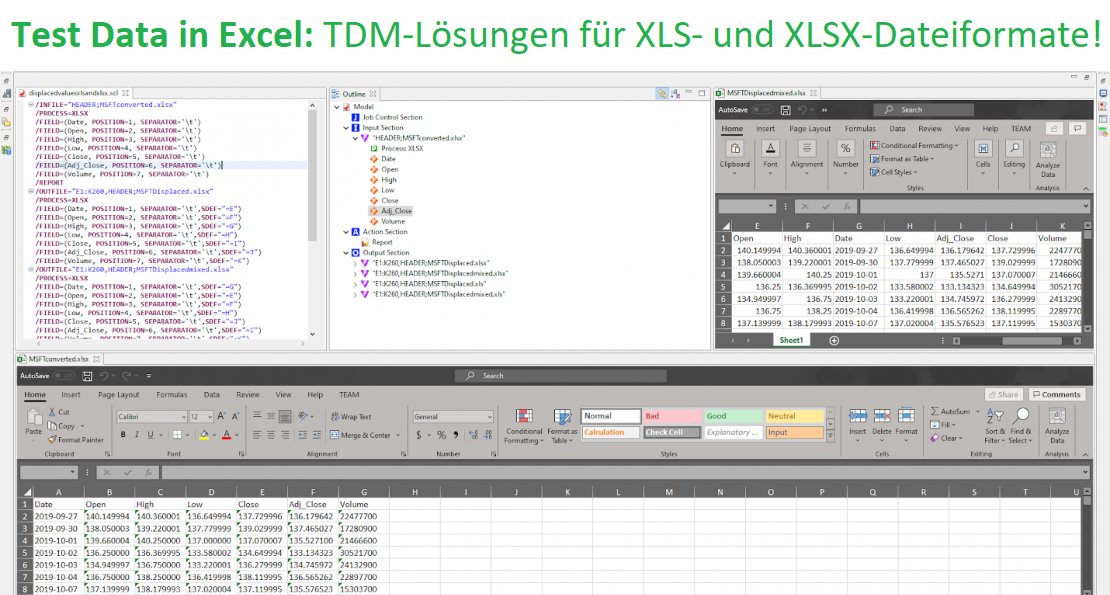Image resolution: width=1110 pixels, height=595 pixels.
Task: Open Merge & Center dropdown arrow
Action: coord(398,435)
